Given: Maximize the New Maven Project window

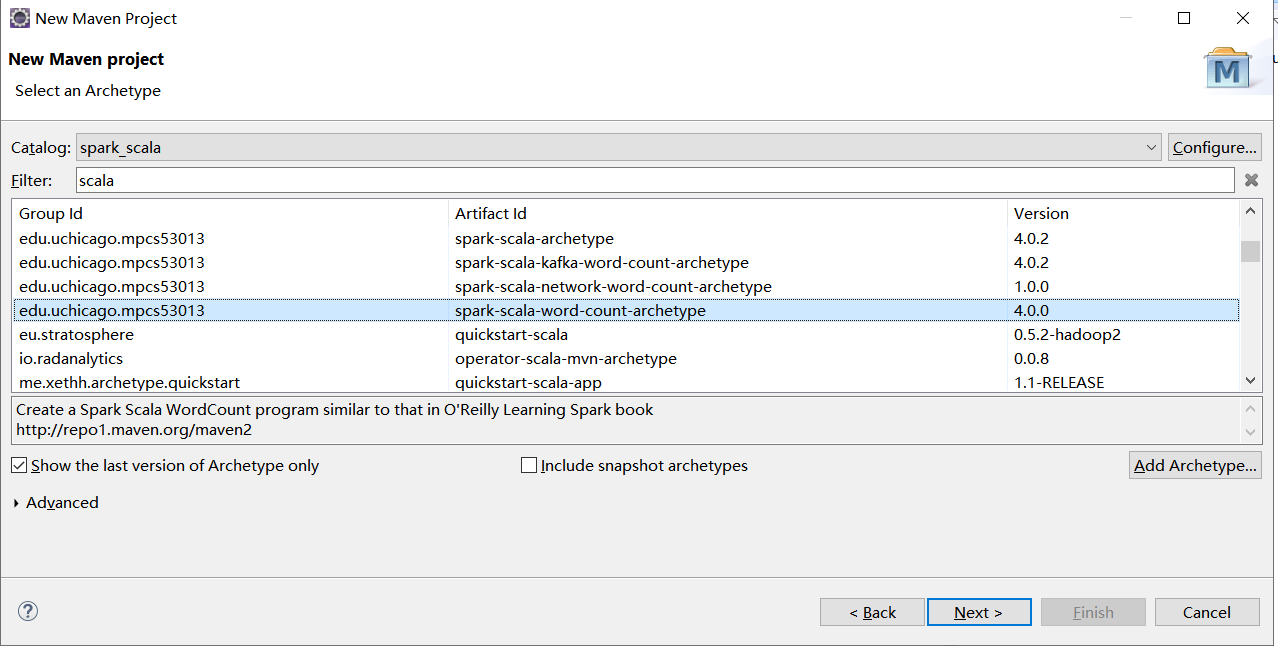Looking at the screenshot, I should pos(1184,18).
